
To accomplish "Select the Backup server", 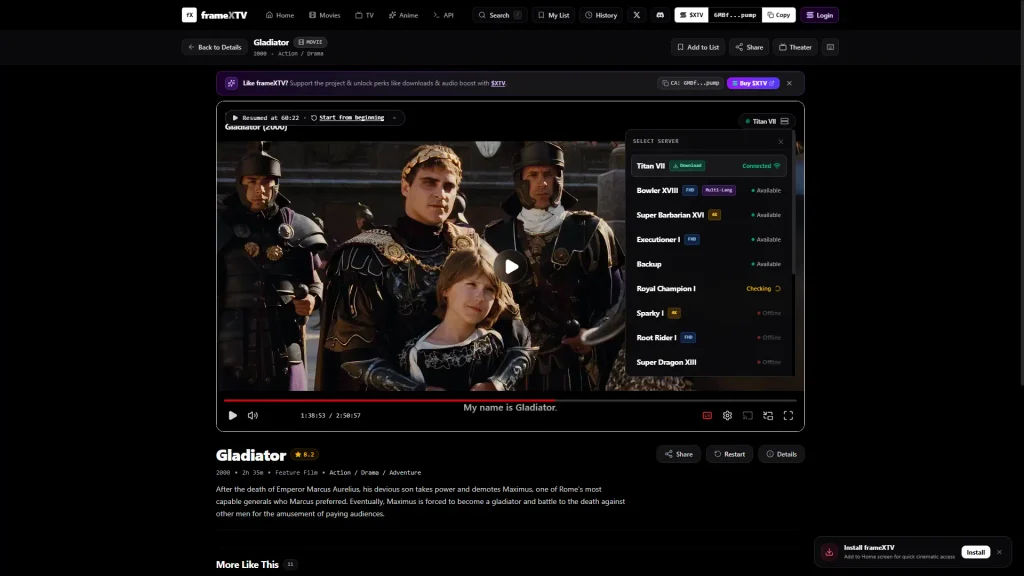I will (x=709, y=264).
